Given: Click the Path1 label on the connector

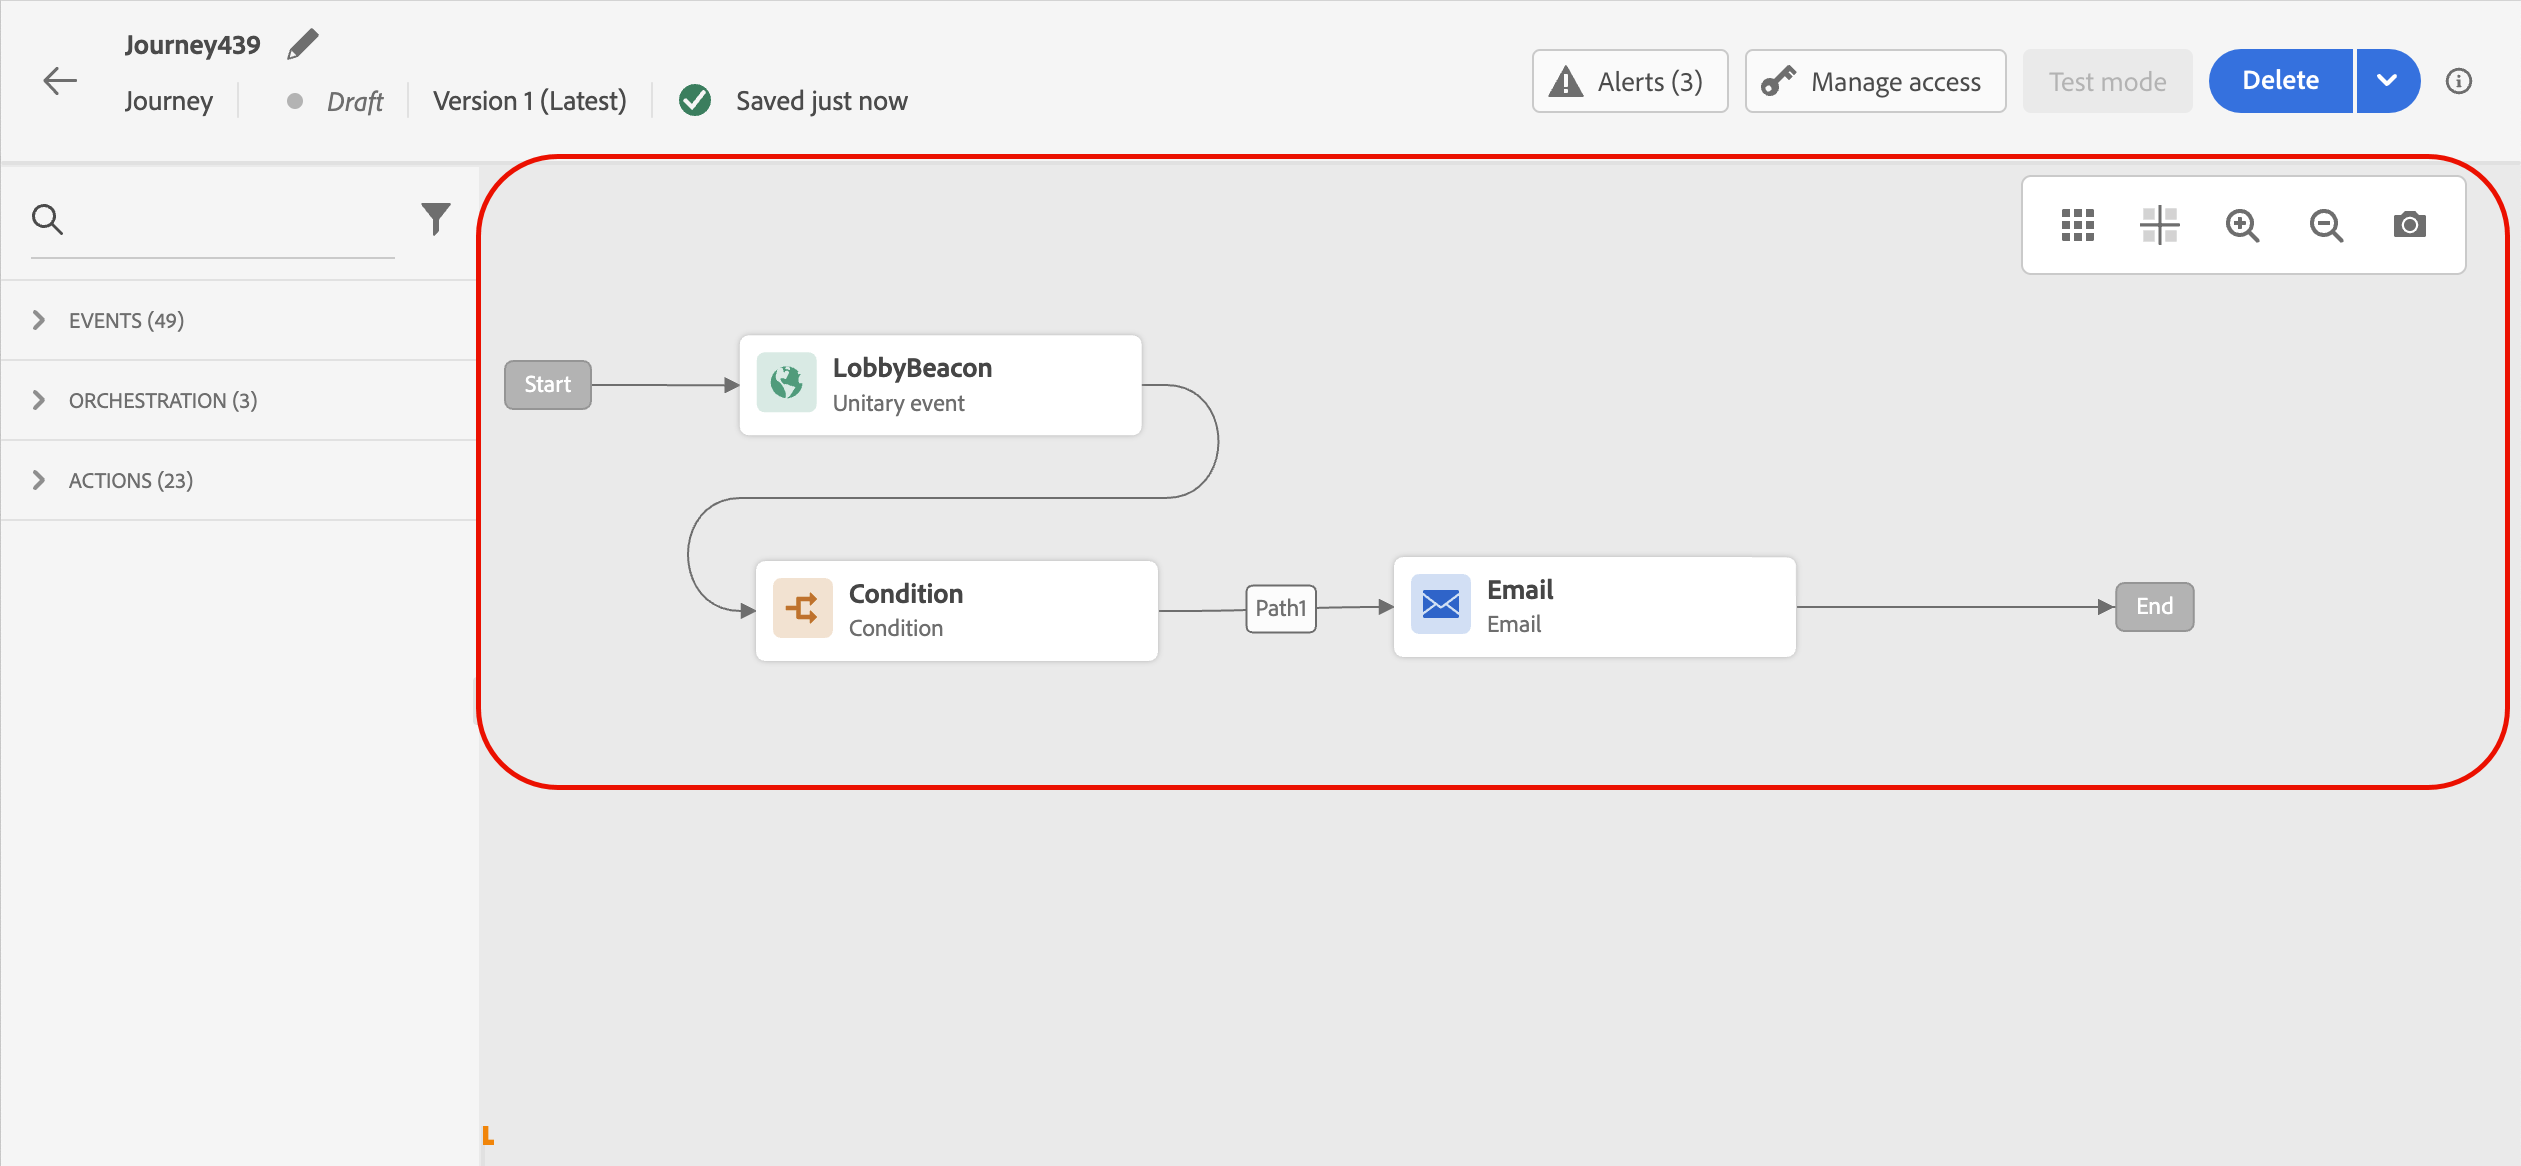Looking at the screenshot, I should (1280, 608).
